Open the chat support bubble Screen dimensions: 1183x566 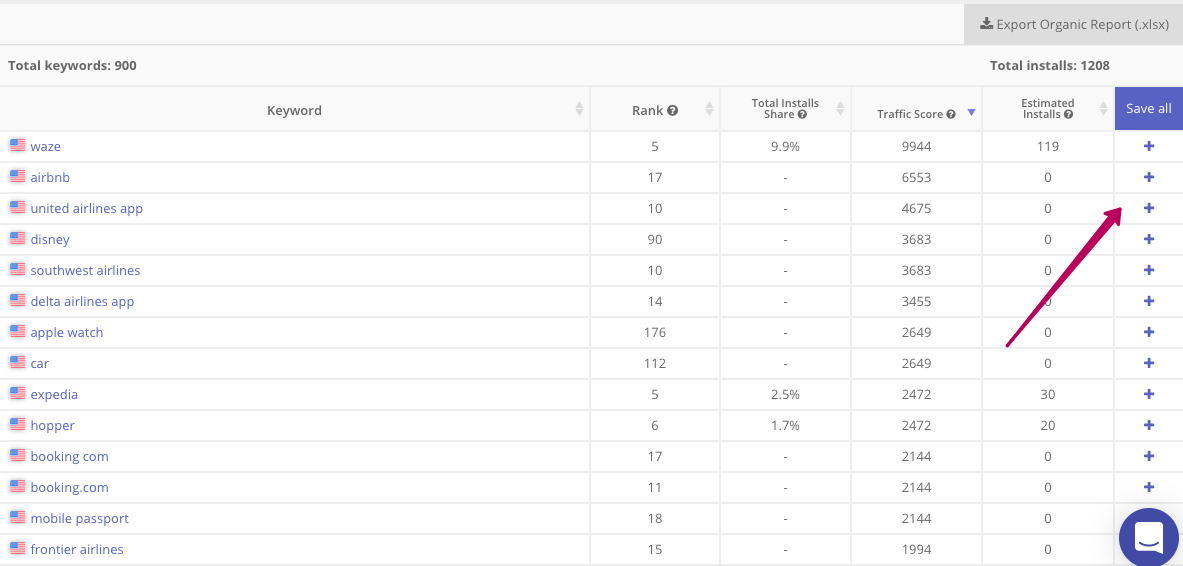tap(1149, 538)
